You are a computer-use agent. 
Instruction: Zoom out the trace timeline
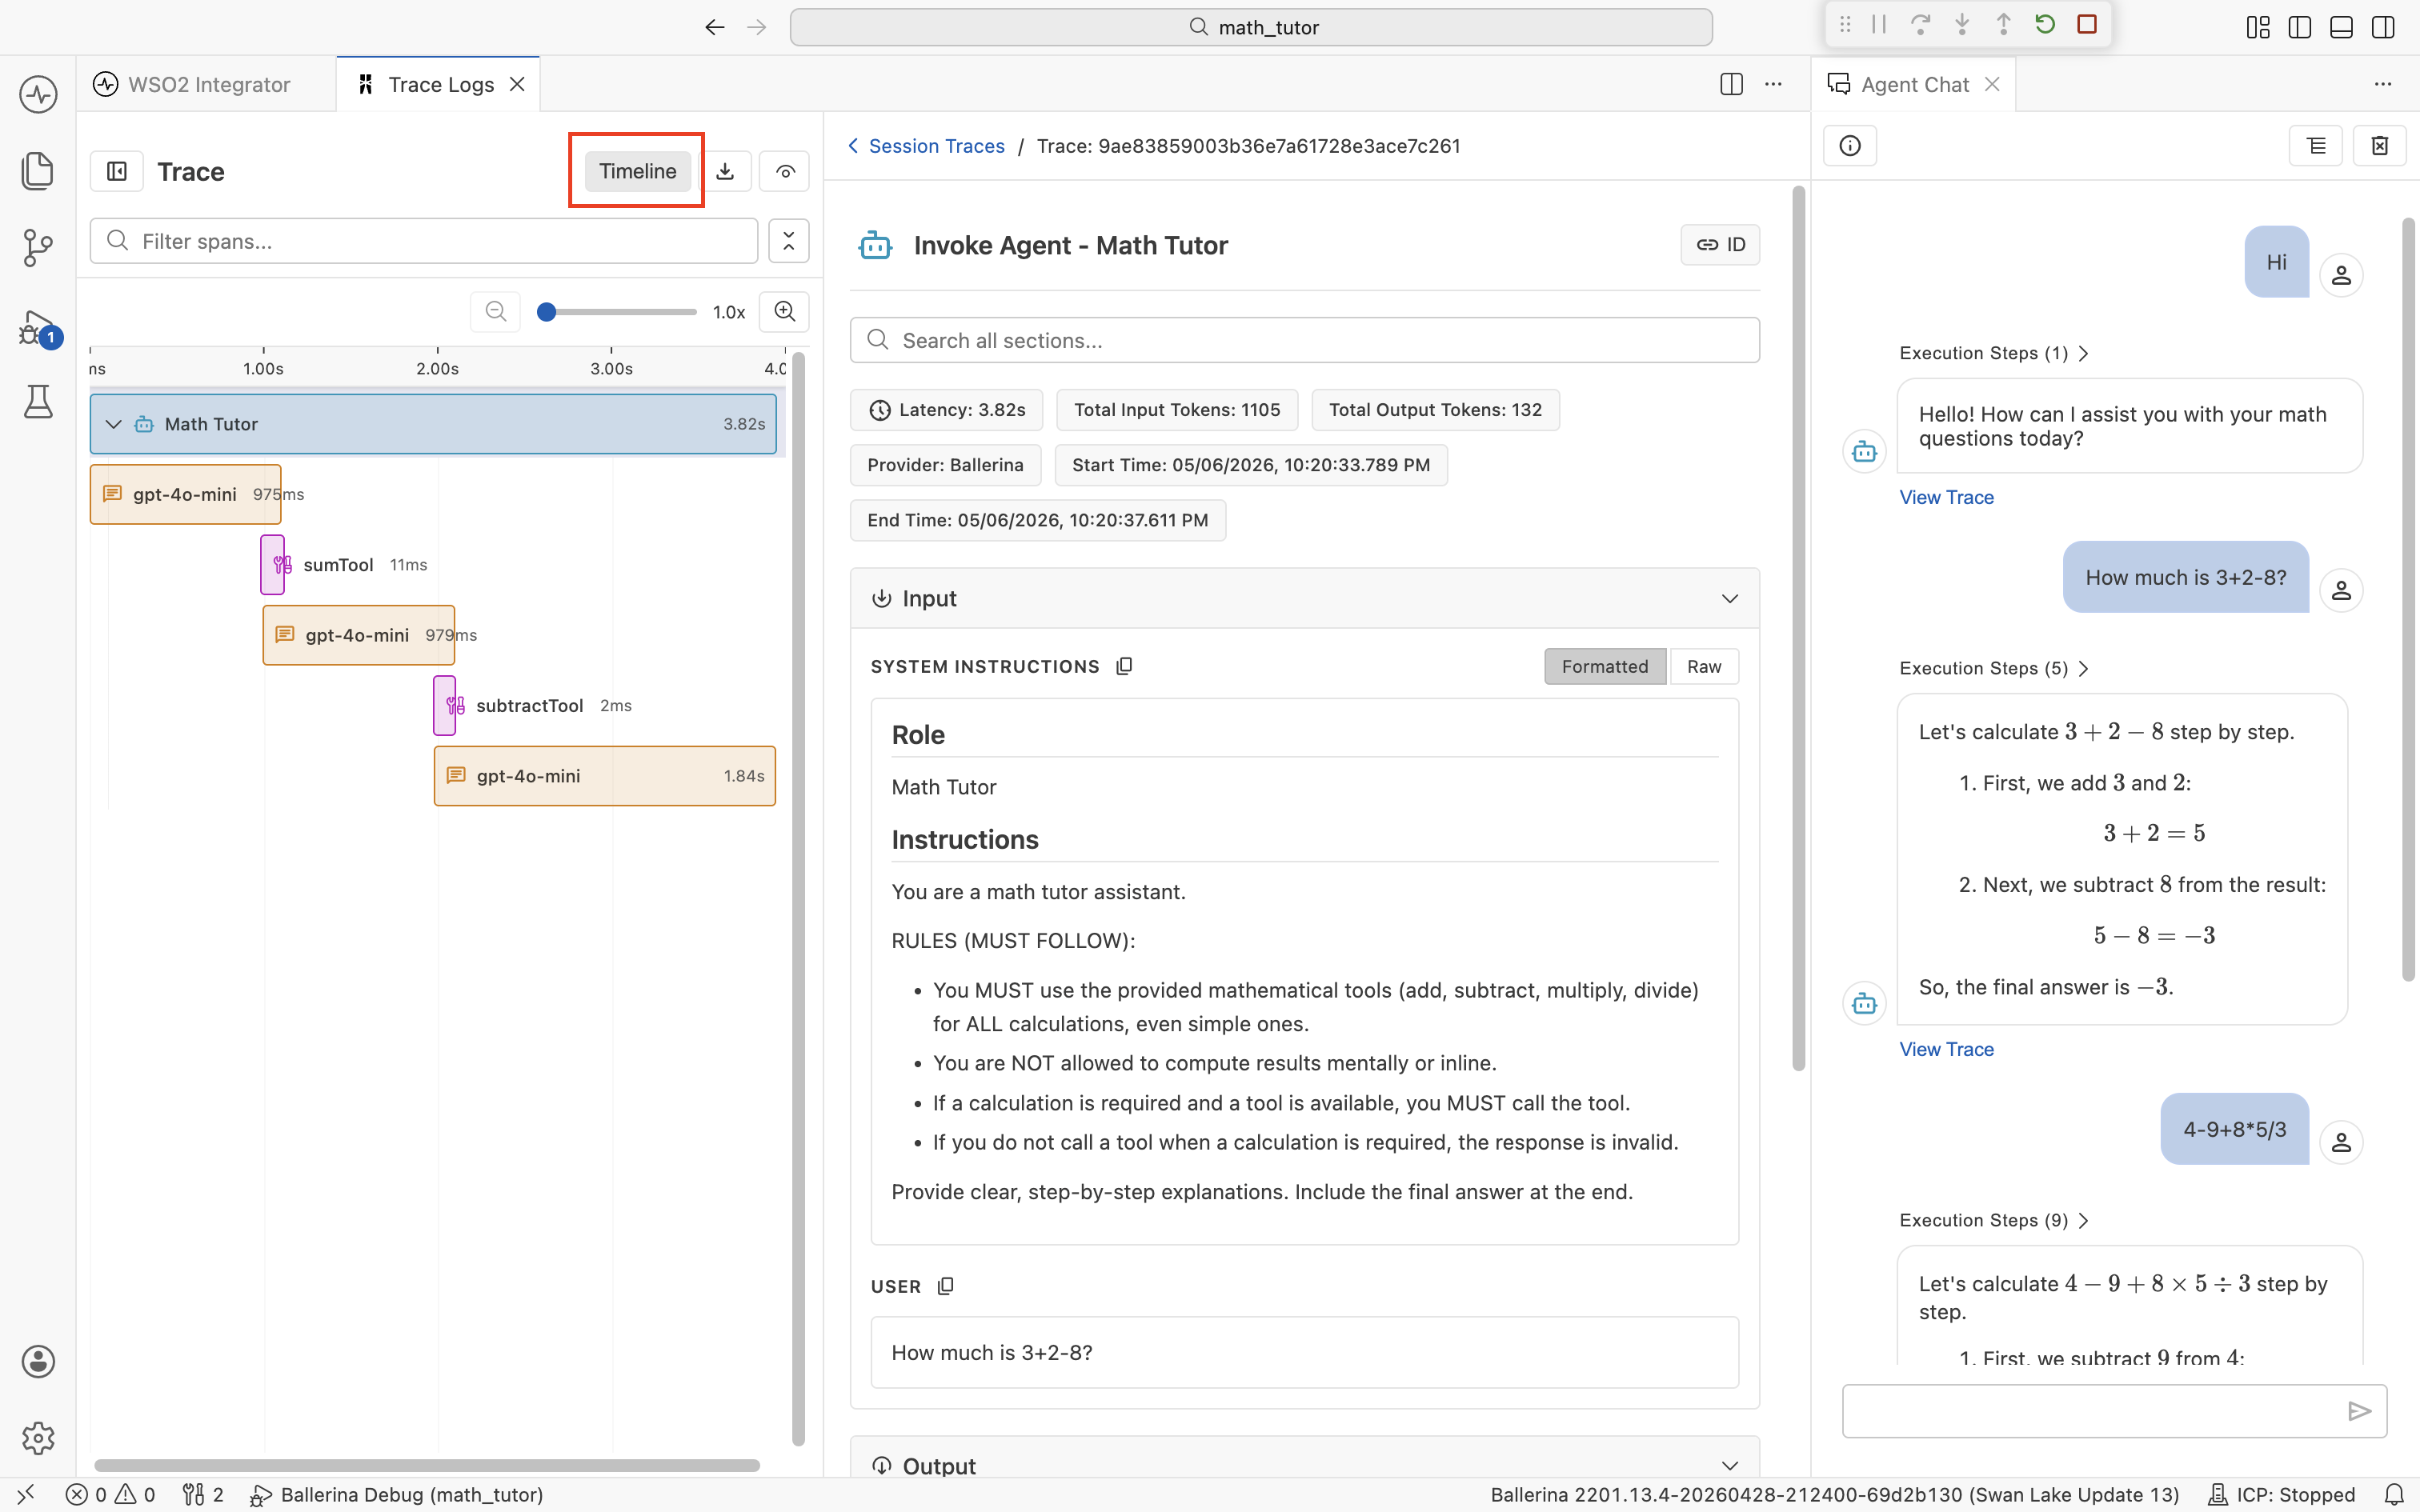pos(495,311)
